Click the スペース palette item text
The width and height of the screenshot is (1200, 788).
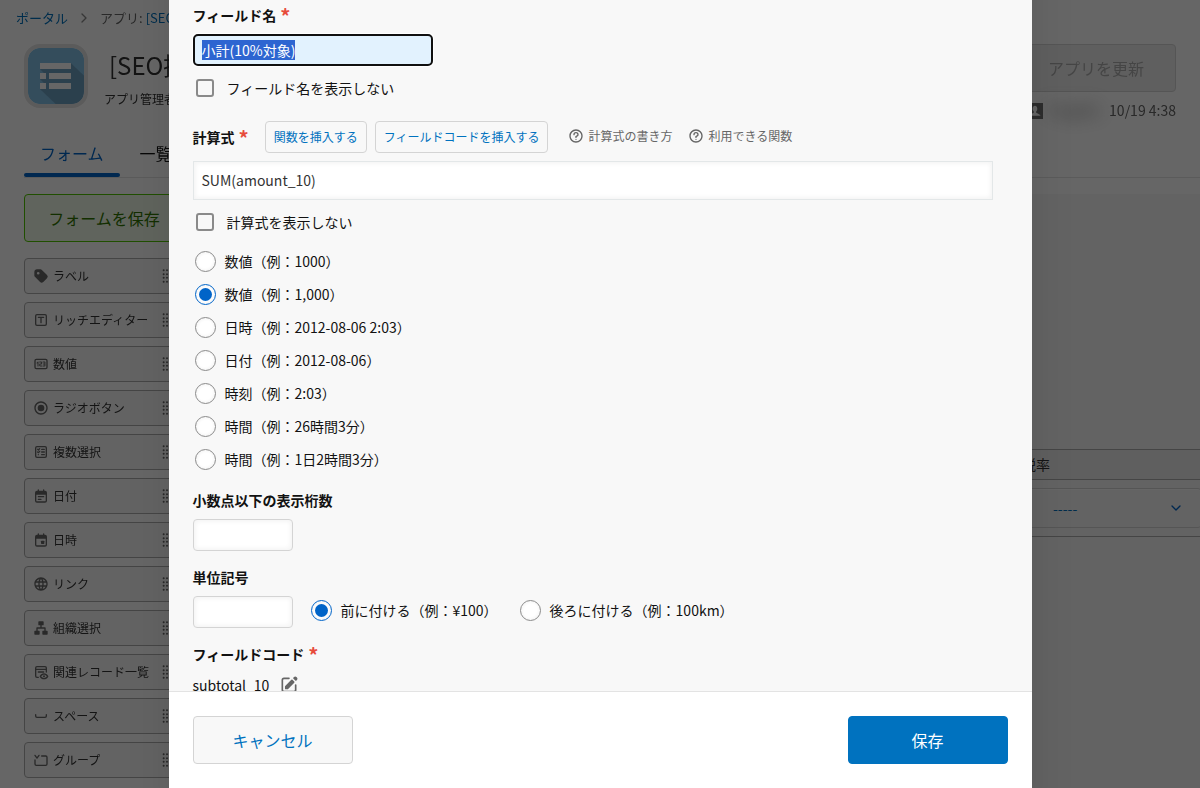coord(77,716)
